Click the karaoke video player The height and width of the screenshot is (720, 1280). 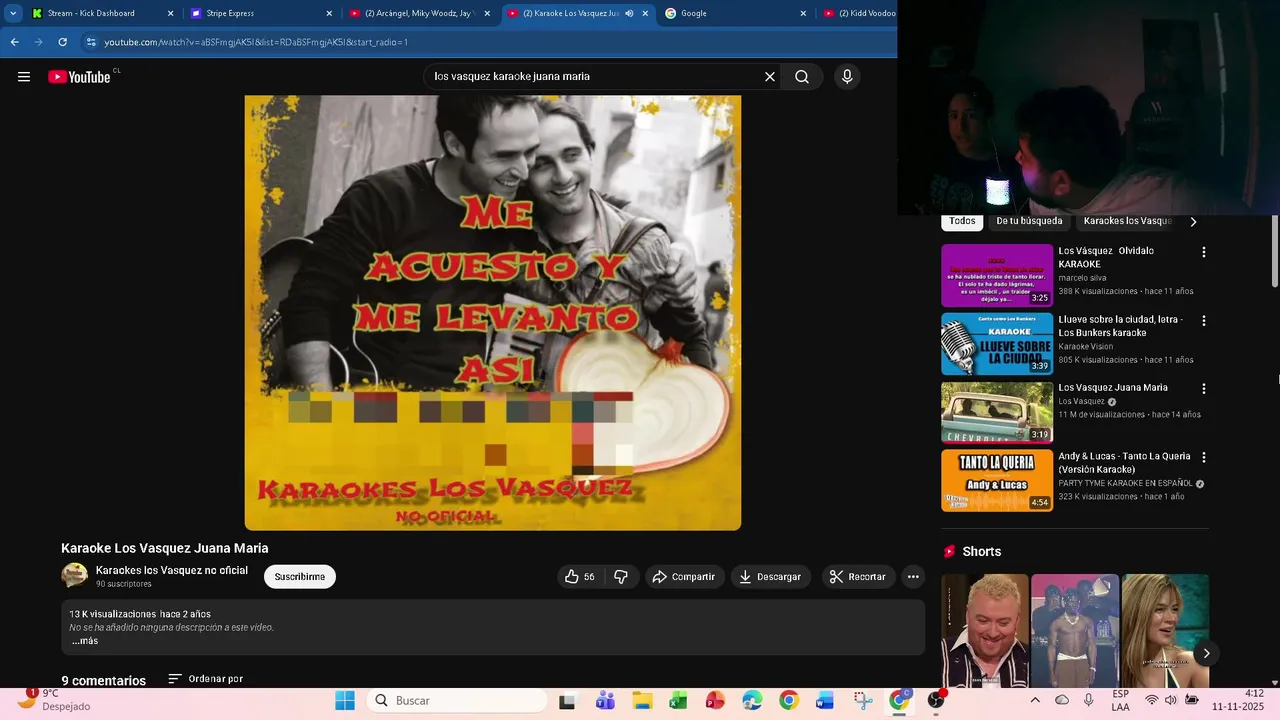[x=493, y=312]
